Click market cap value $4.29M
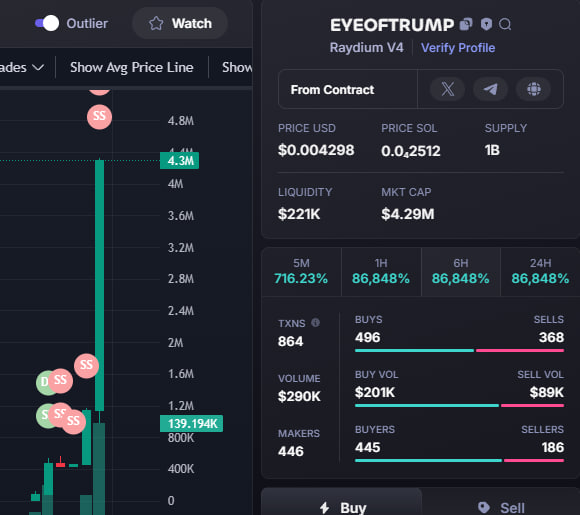The width and height of the screenshot is (580, 515). tap(408, 214)
